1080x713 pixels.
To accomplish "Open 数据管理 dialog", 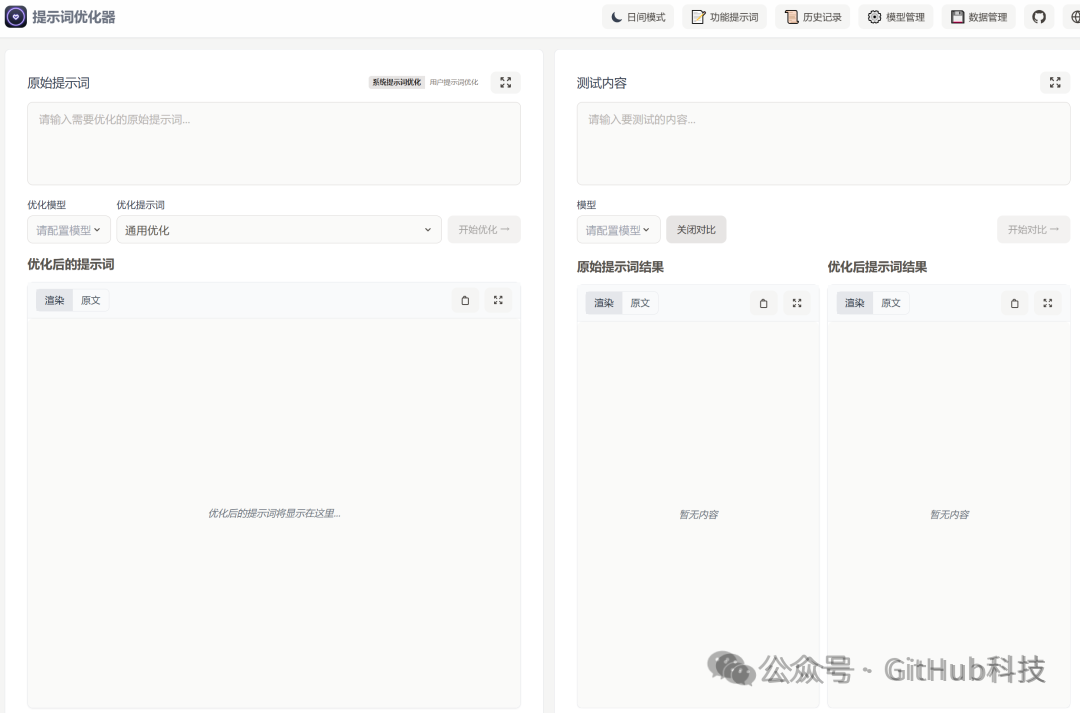I will (978, 17).
